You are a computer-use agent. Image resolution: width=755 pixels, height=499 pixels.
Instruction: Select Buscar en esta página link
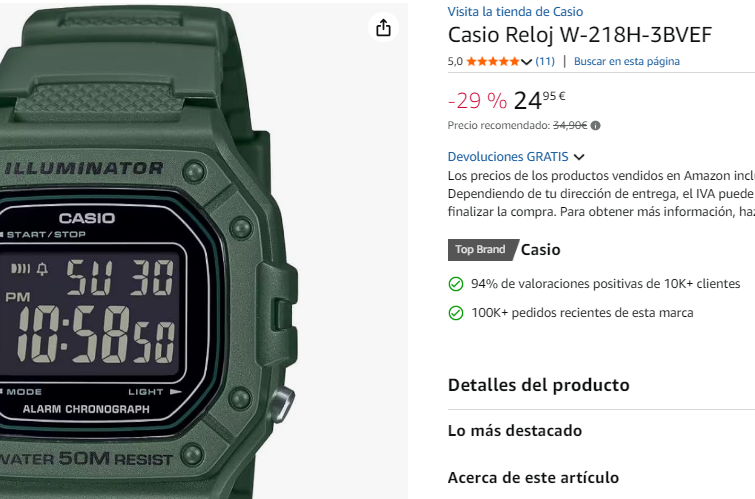[626, 61]
